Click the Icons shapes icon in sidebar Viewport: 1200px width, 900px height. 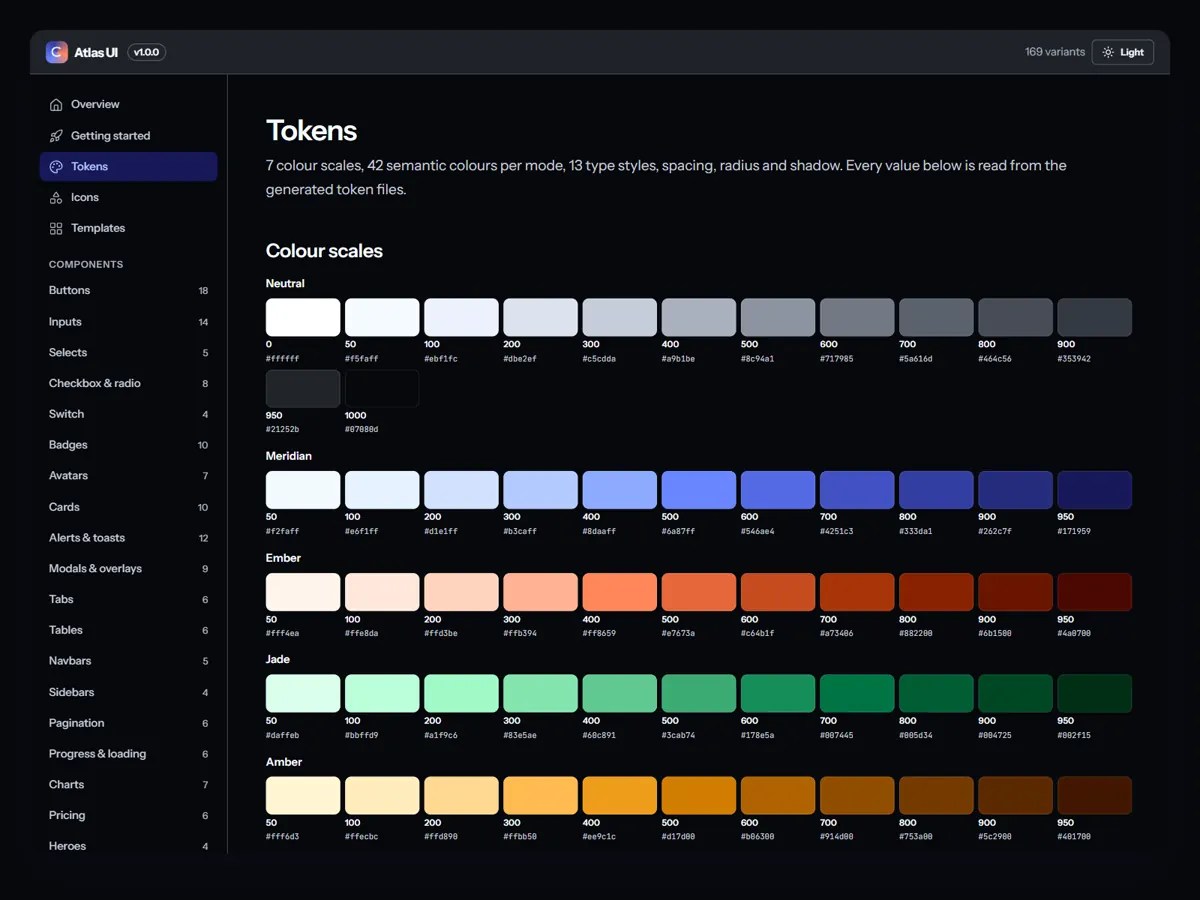click(x=56, y=197)
